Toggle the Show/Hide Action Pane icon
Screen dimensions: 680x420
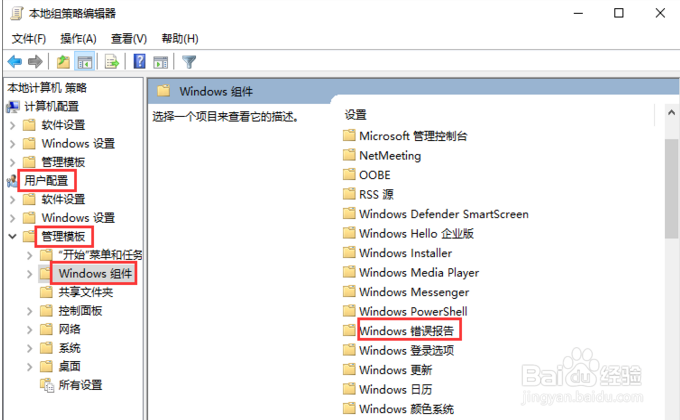(161, 62)
